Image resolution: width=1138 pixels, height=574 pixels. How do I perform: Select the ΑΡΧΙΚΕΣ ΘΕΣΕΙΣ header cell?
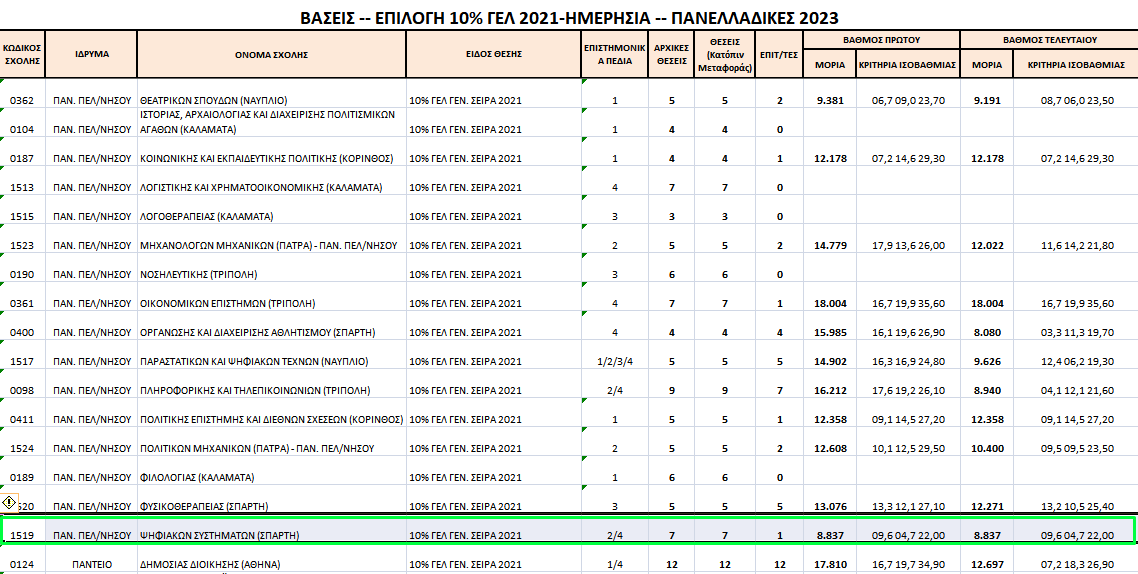coord(671,54)
